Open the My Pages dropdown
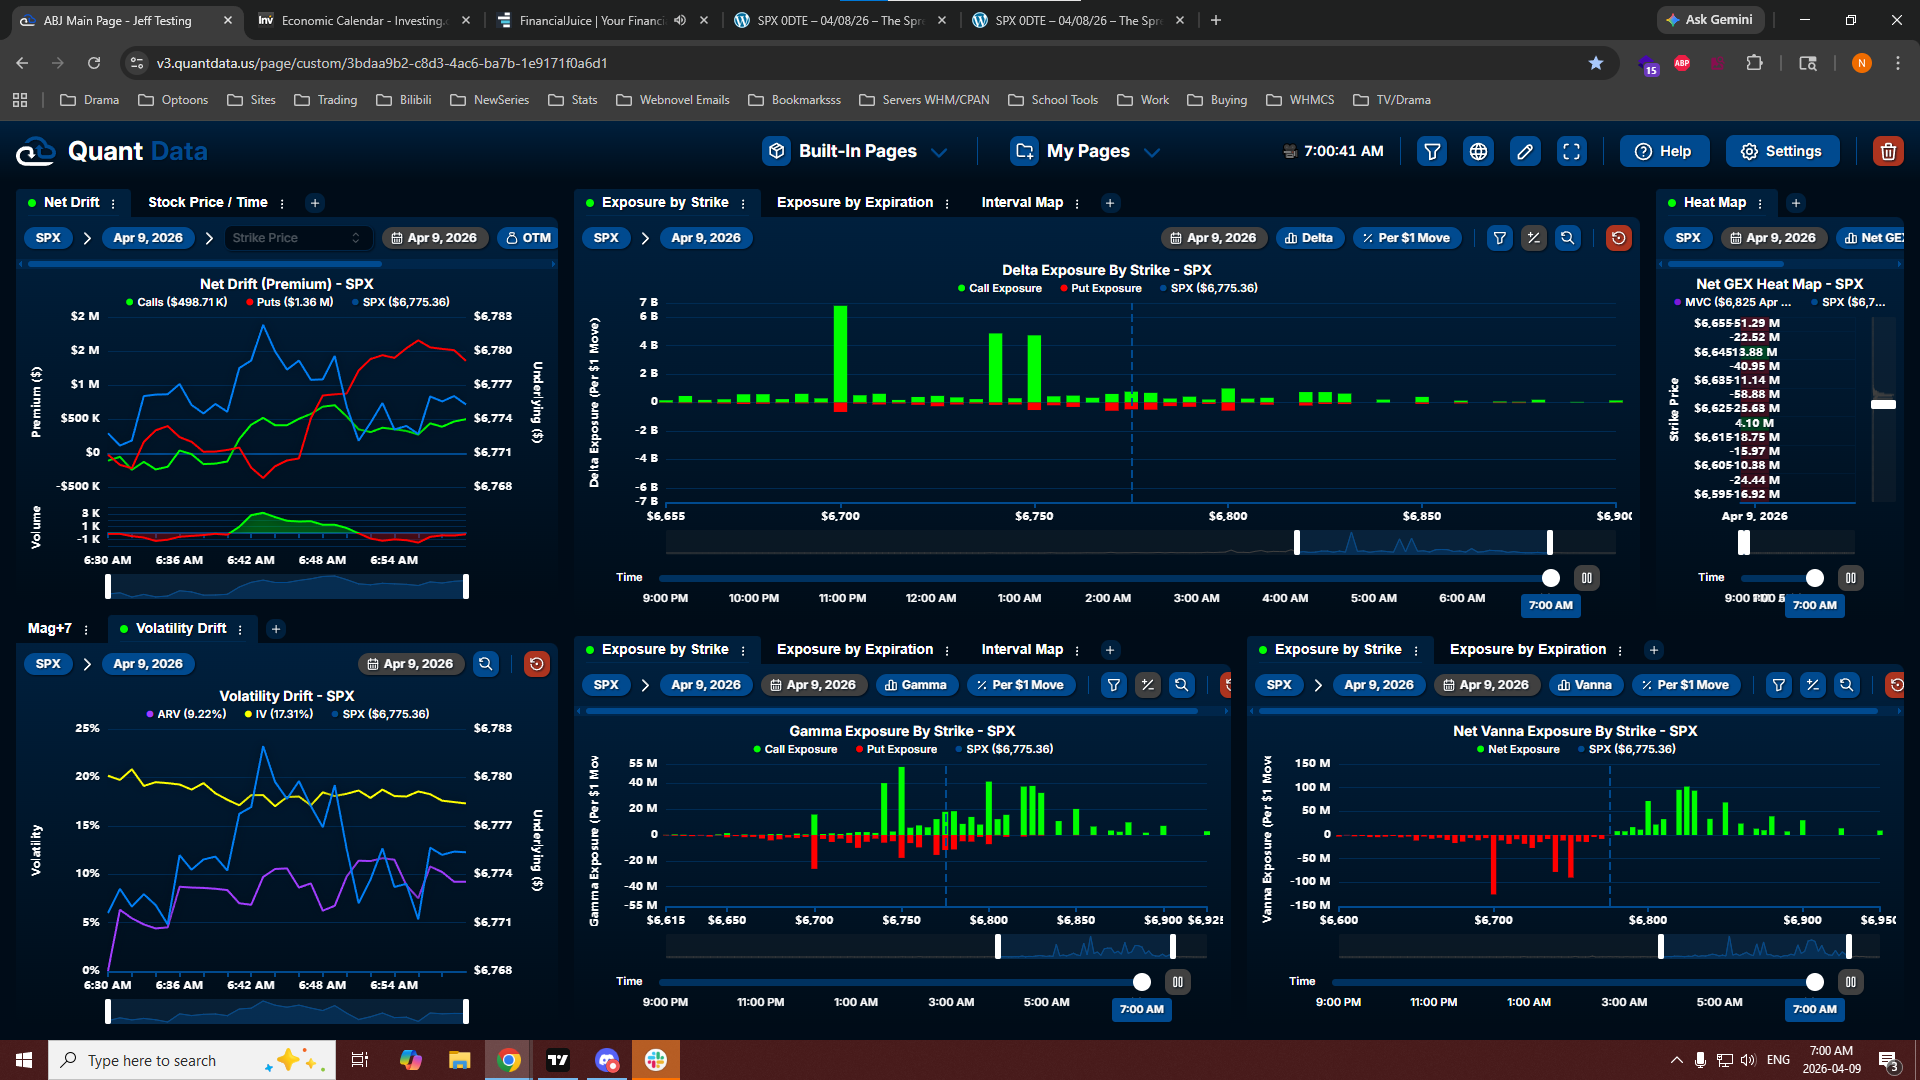This screenshot has height=1080, width=1920. coord(1087,151)
